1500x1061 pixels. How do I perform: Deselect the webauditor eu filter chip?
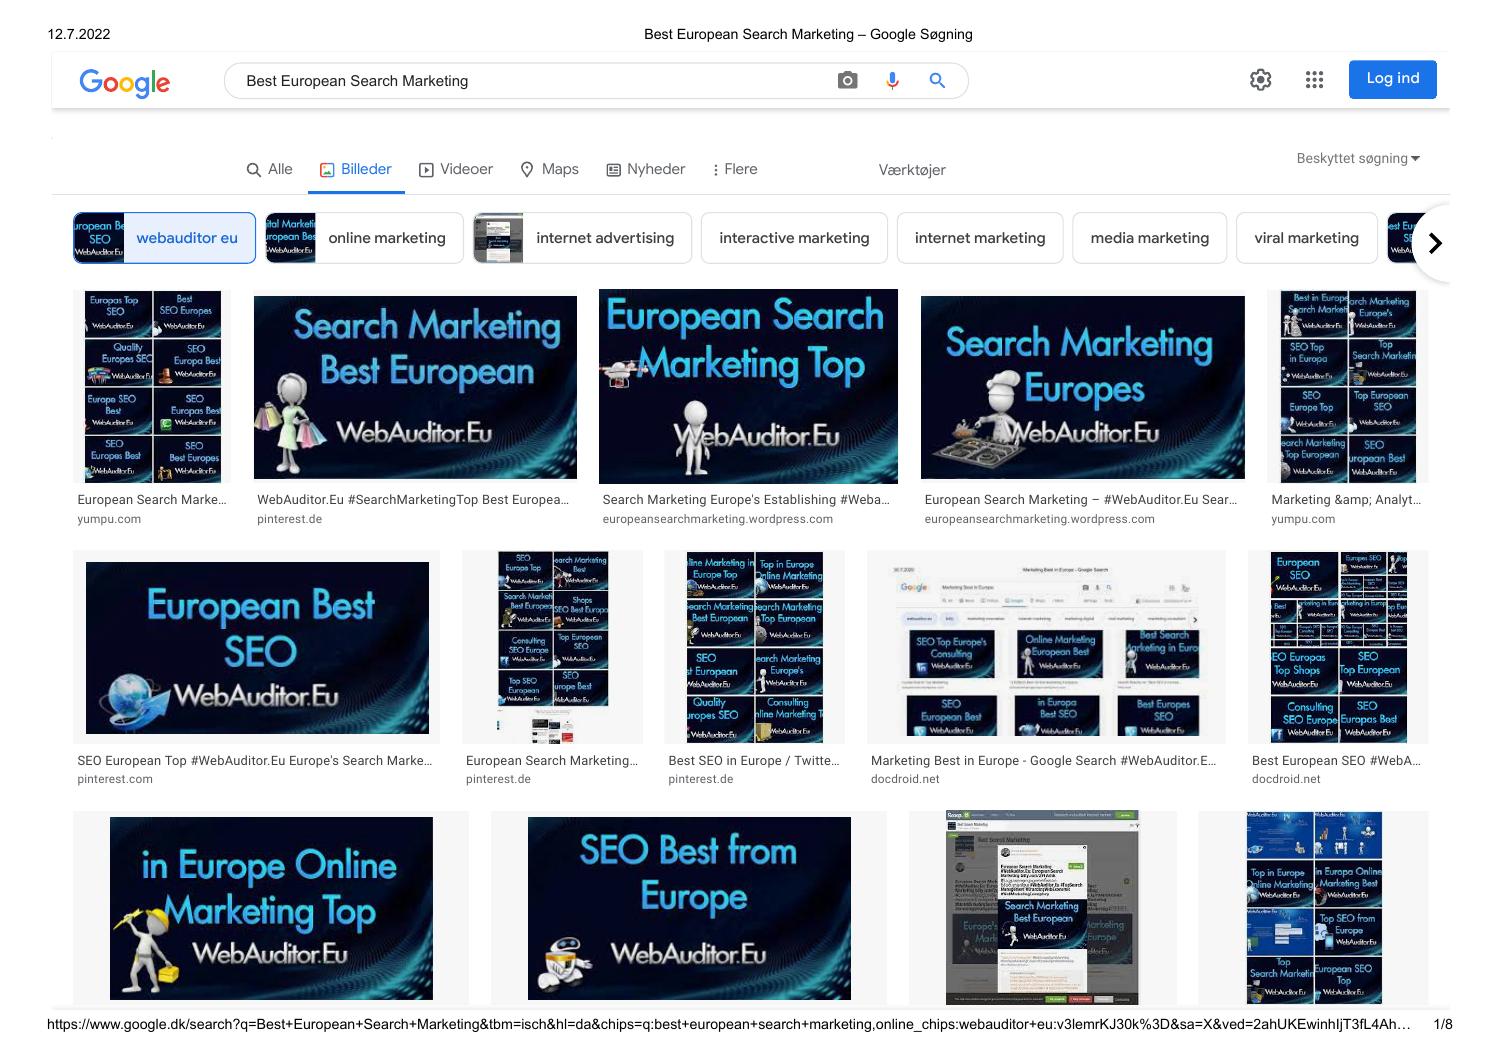188,238
